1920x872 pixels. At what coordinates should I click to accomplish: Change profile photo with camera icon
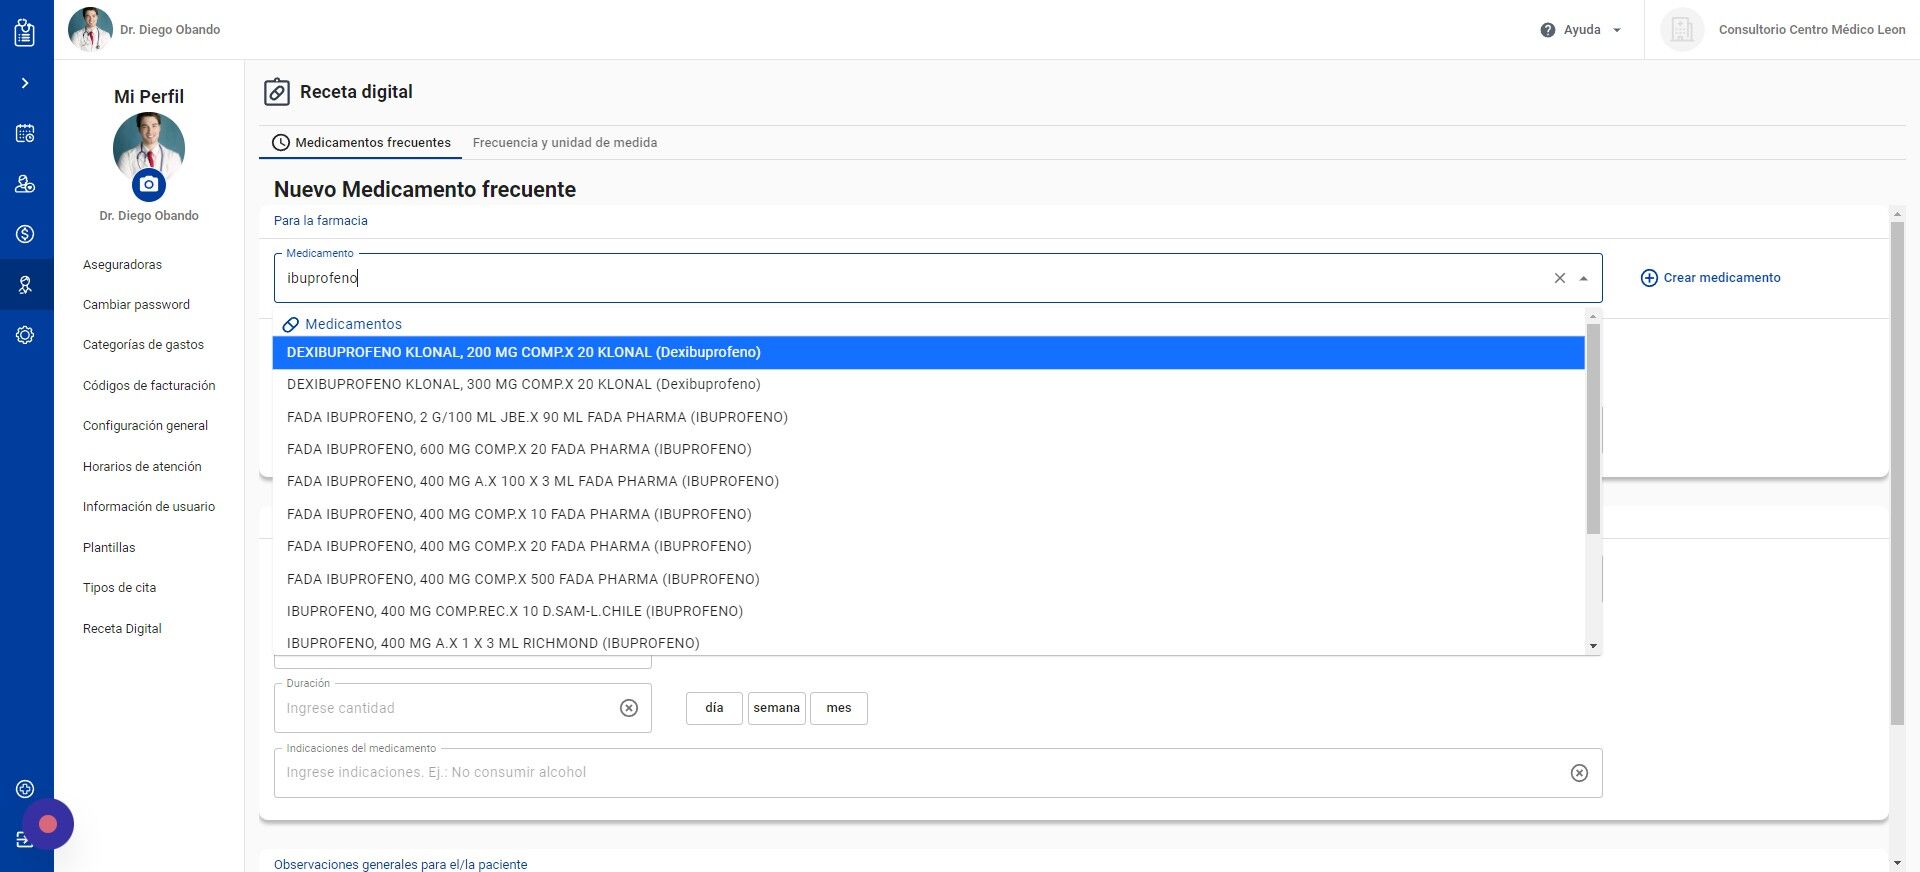149,184
